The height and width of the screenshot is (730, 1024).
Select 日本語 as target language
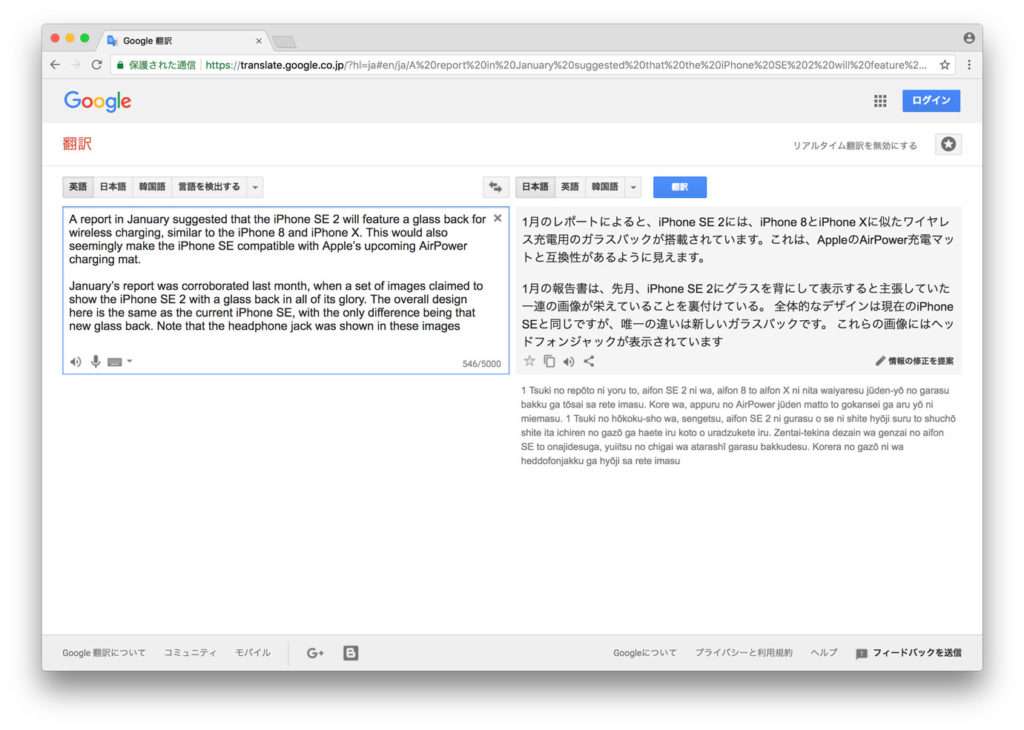point(535,187)
